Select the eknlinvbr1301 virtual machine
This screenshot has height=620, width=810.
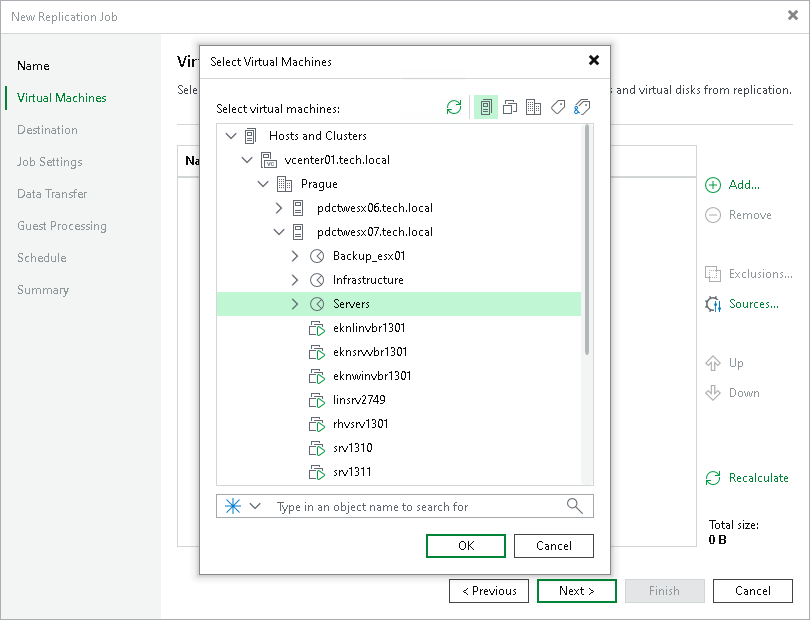click(371, 328)
